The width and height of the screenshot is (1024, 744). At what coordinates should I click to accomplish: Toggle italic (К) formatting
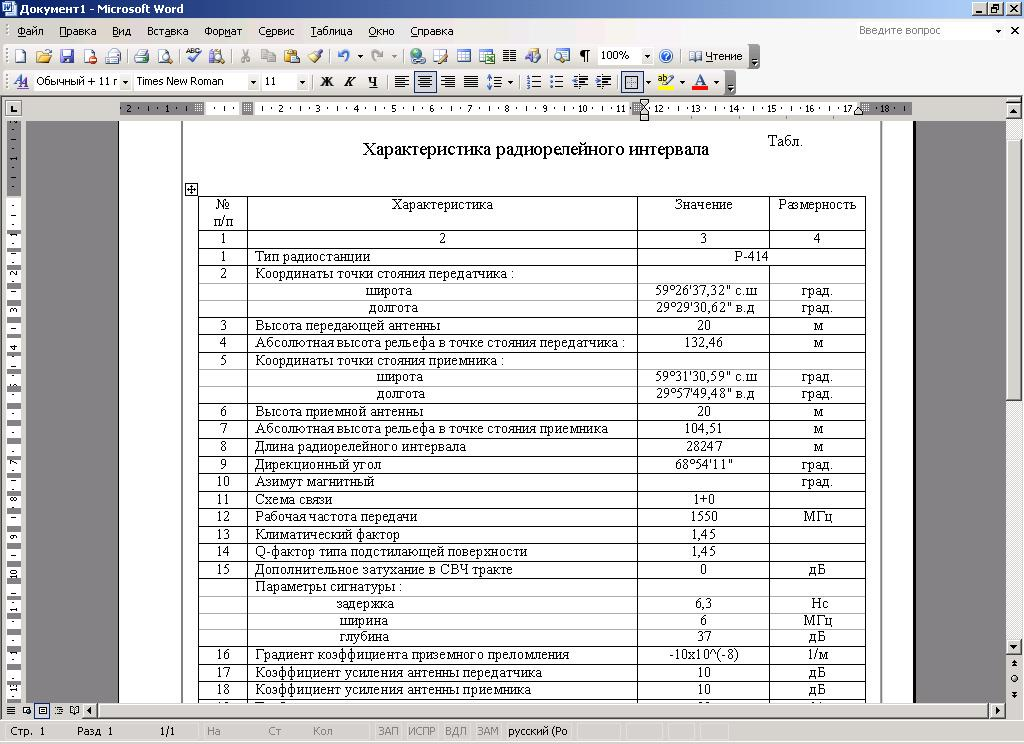pyautogui.click(x=350, y=82)
